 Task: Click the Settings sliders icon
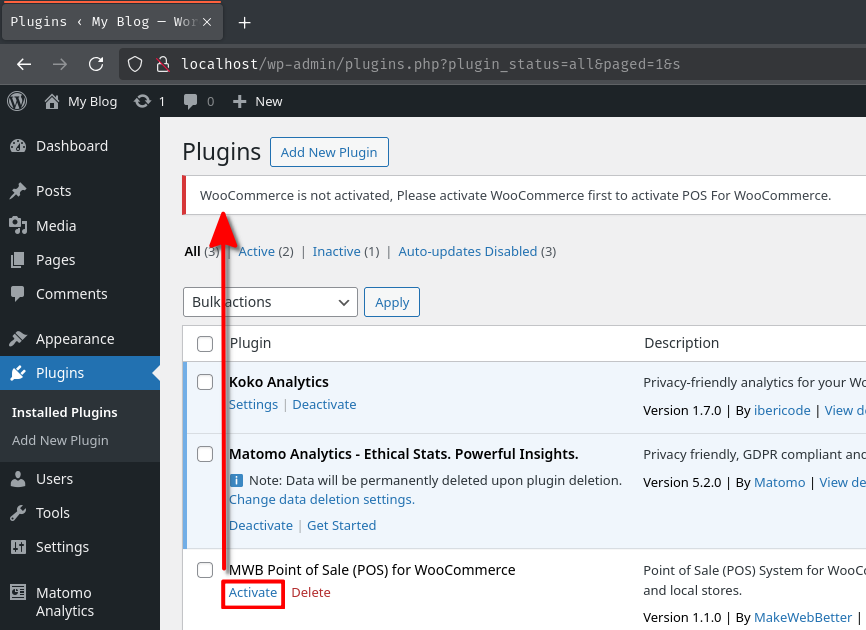click(18, 547)
